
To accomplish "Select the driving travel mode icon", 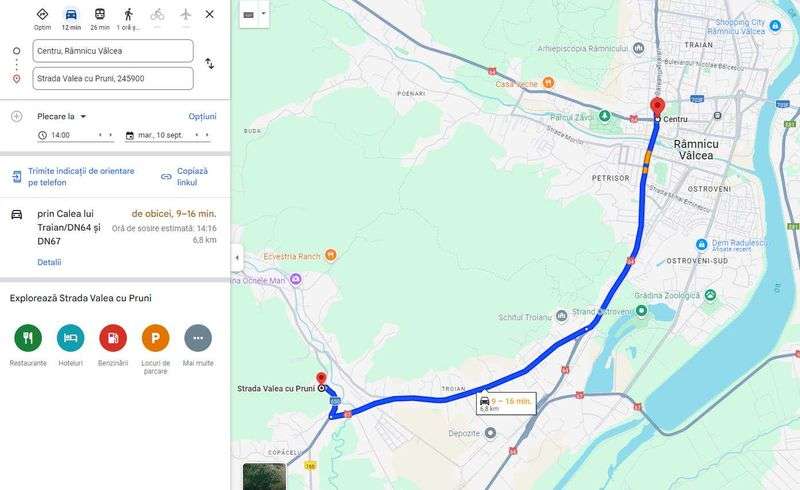I will click(71, 14).
